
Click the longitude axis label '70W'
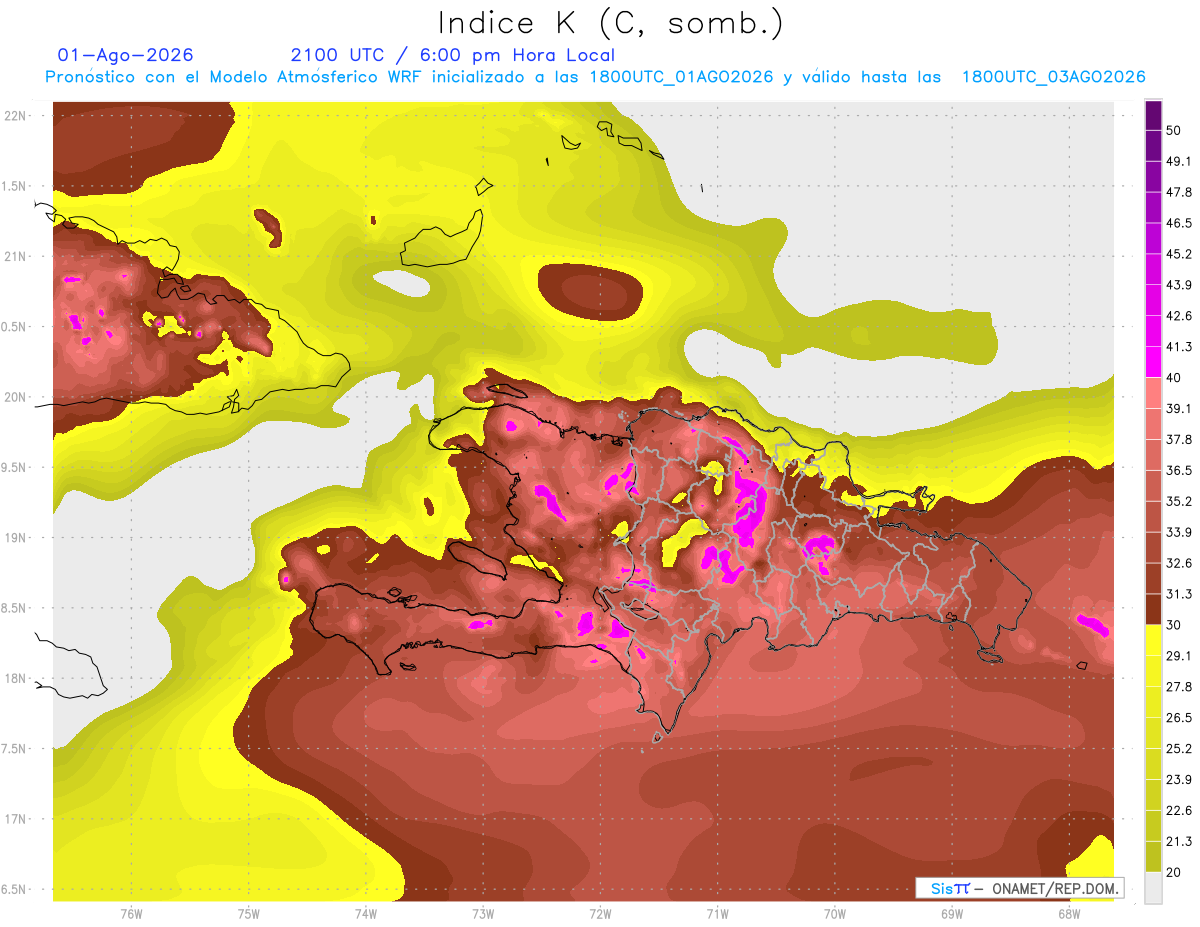click(x=835, y=913)
